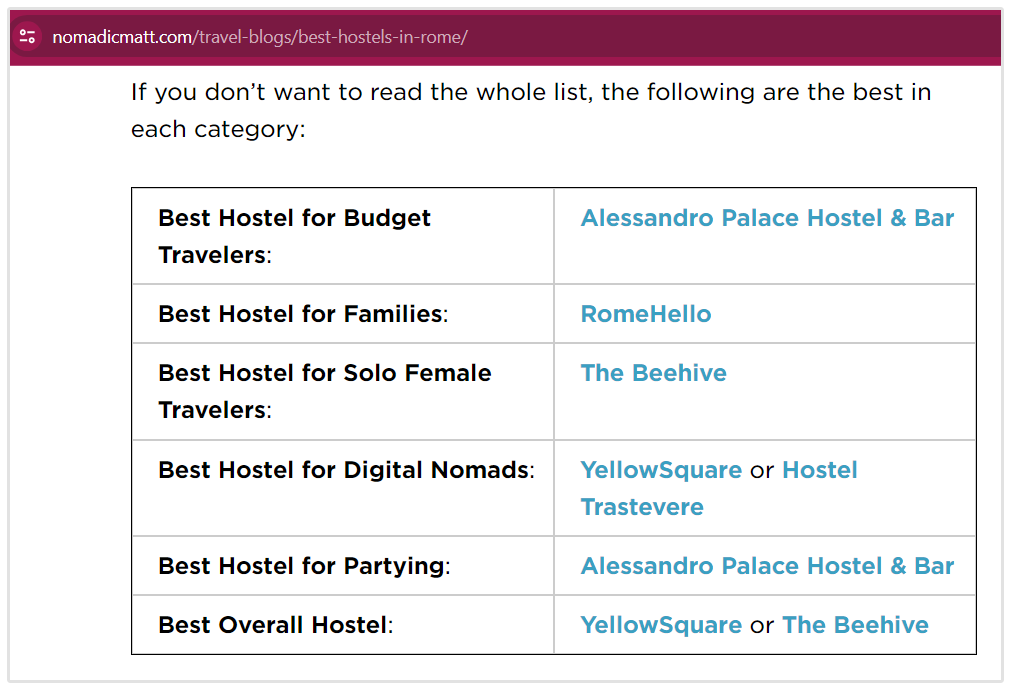1011x690 pixels.
Task: Click the "Best Hostel for Partying" label
Action: tap(303, 566)
